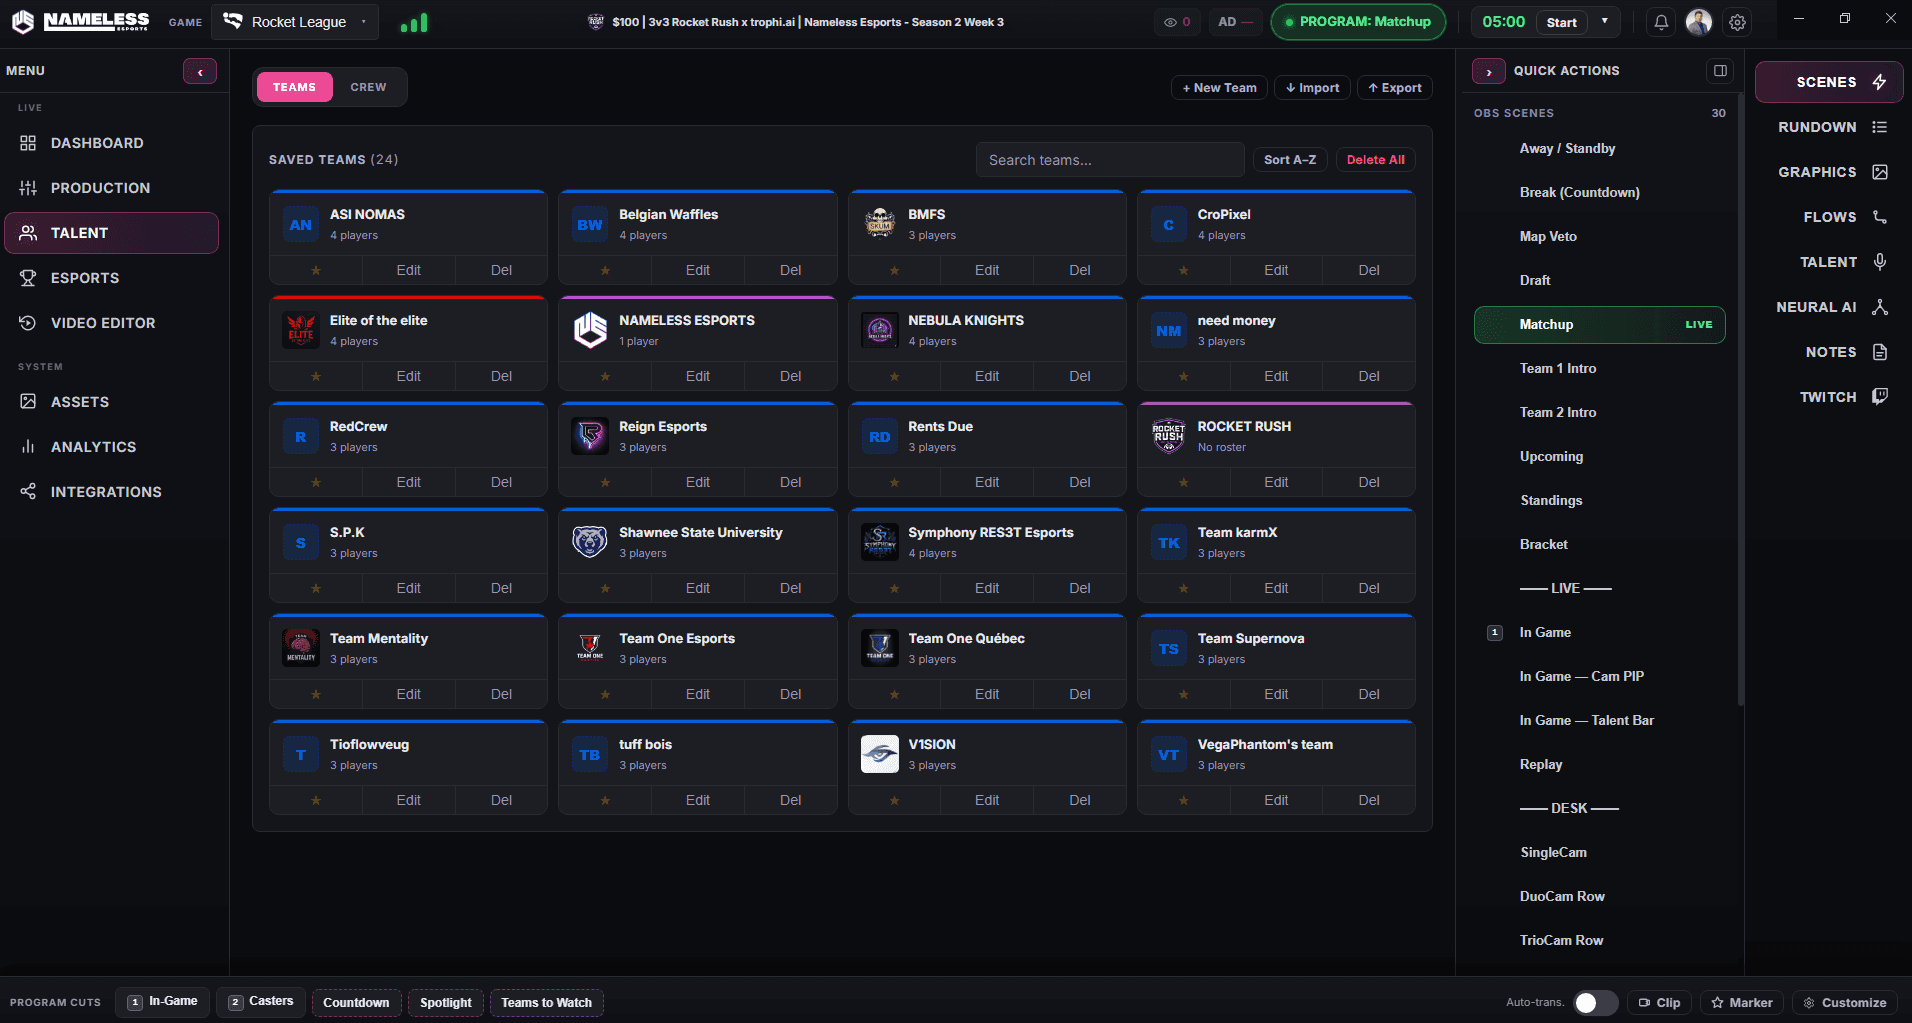Open the Rocket League game dropdown

pyautogui.click(x=296, y=22)
